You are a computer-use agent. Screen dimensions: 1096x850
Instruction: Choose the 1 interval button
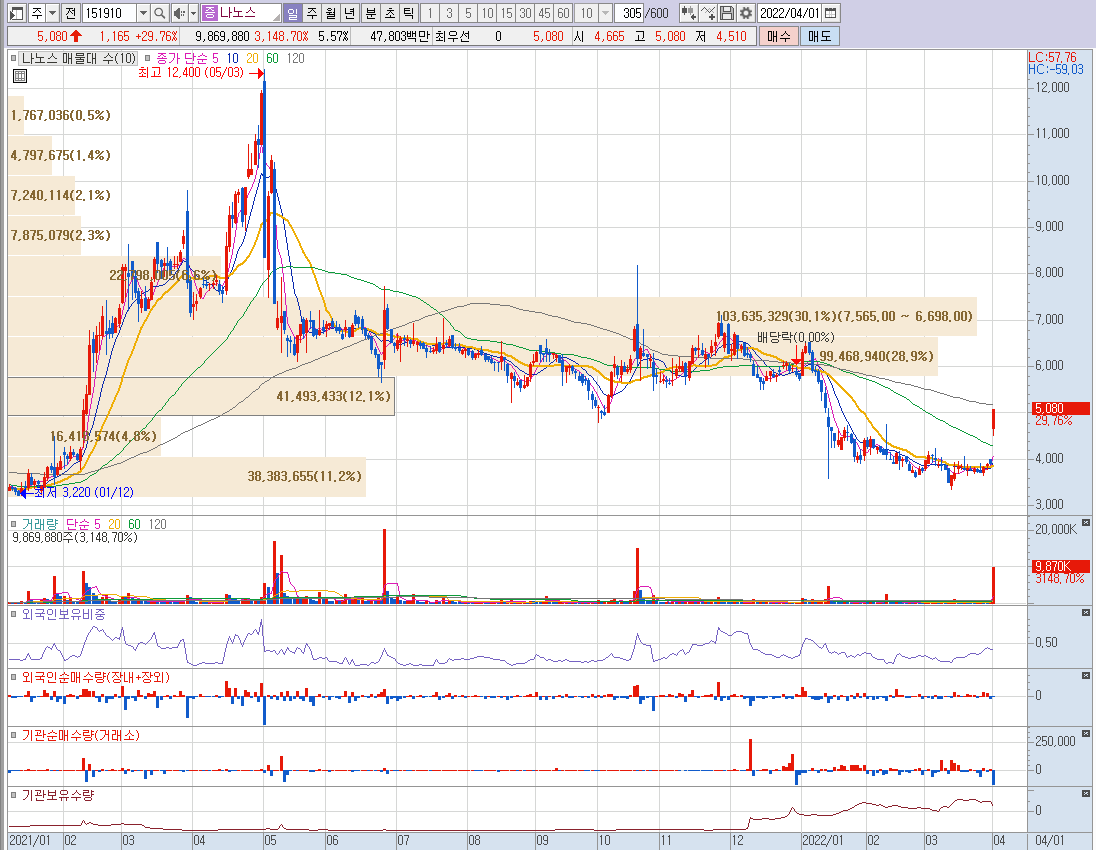point(430,13)
